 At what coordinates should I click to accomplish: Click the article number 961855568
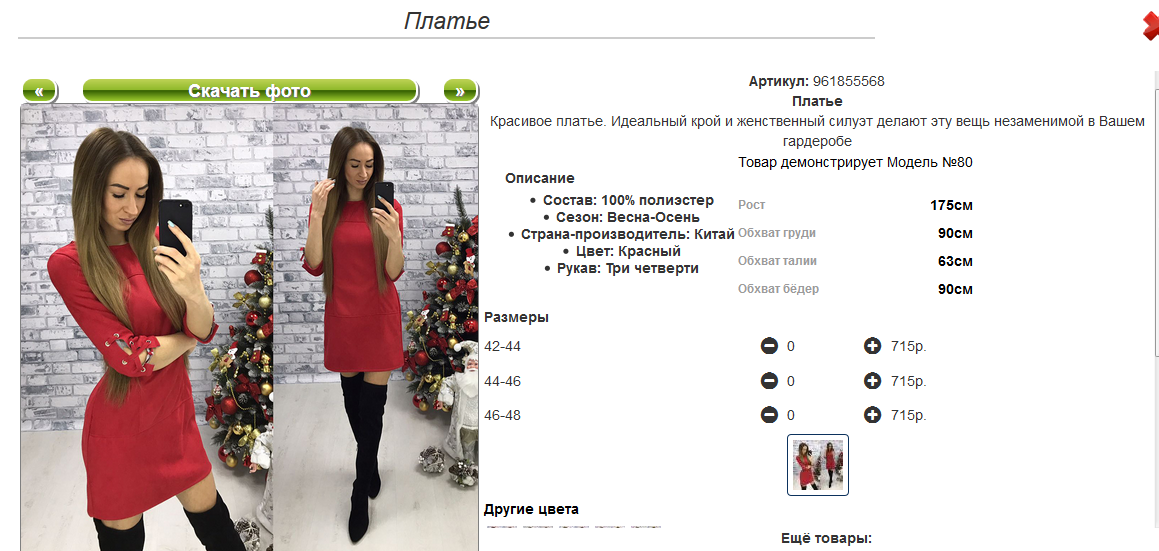849,81
